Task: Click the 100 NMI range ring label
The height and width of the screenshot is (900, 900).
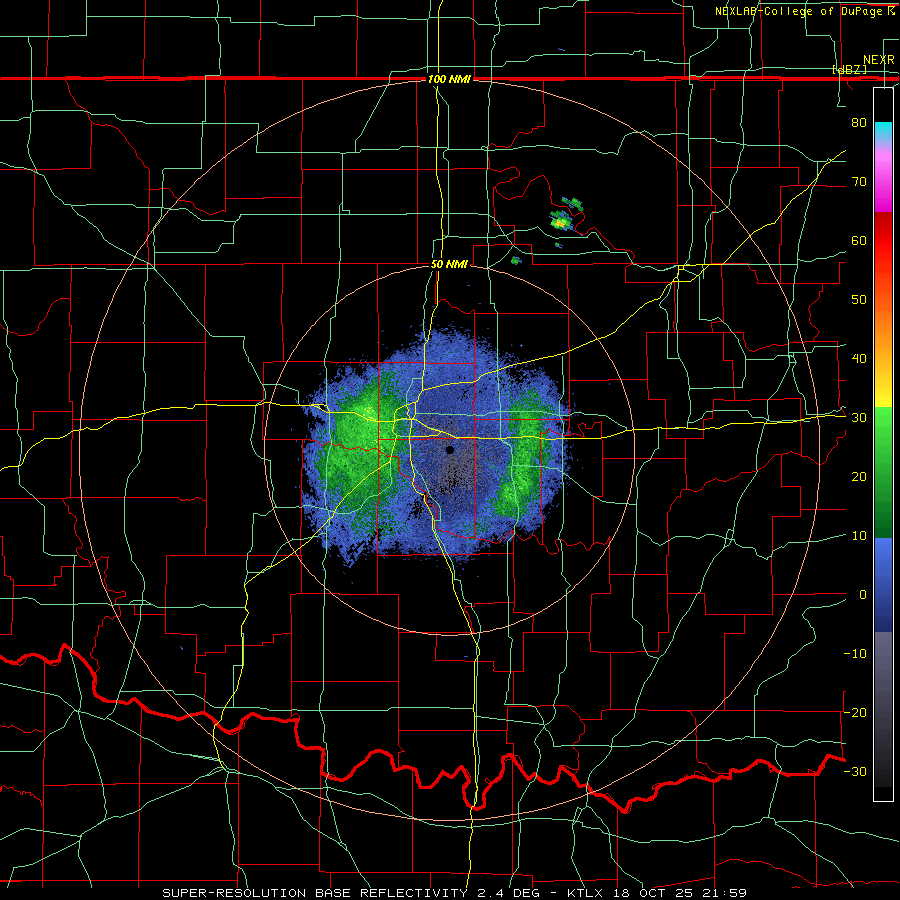Action: pyautogui.click(x=449, y=79)
